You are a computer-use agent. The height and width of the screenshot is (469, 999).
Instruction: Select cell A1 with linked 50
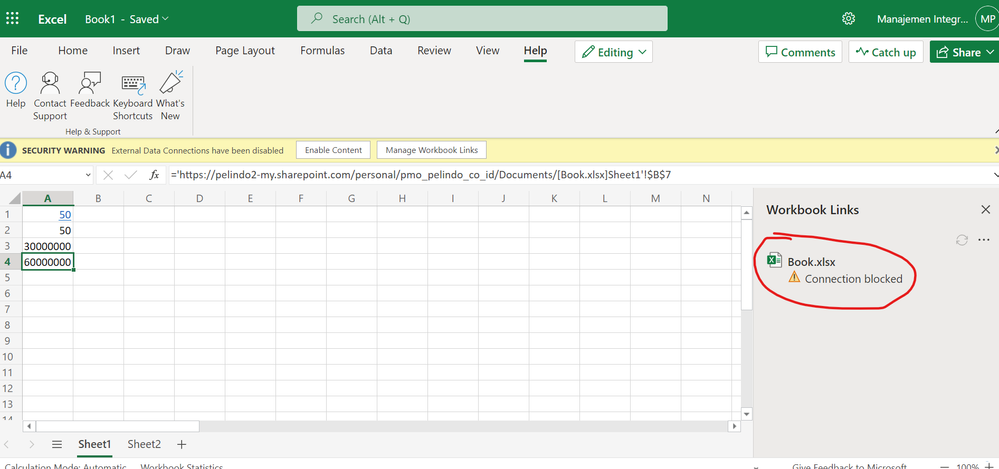[x=48, y=214]
